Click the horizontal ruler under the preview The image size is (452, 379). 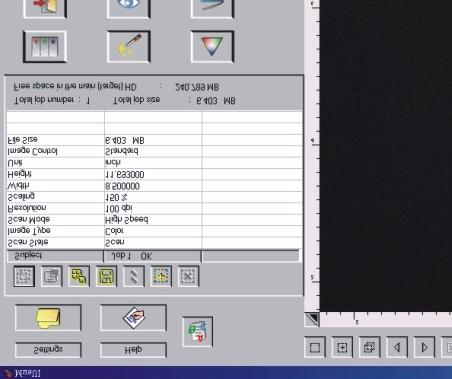coord(386,319)
